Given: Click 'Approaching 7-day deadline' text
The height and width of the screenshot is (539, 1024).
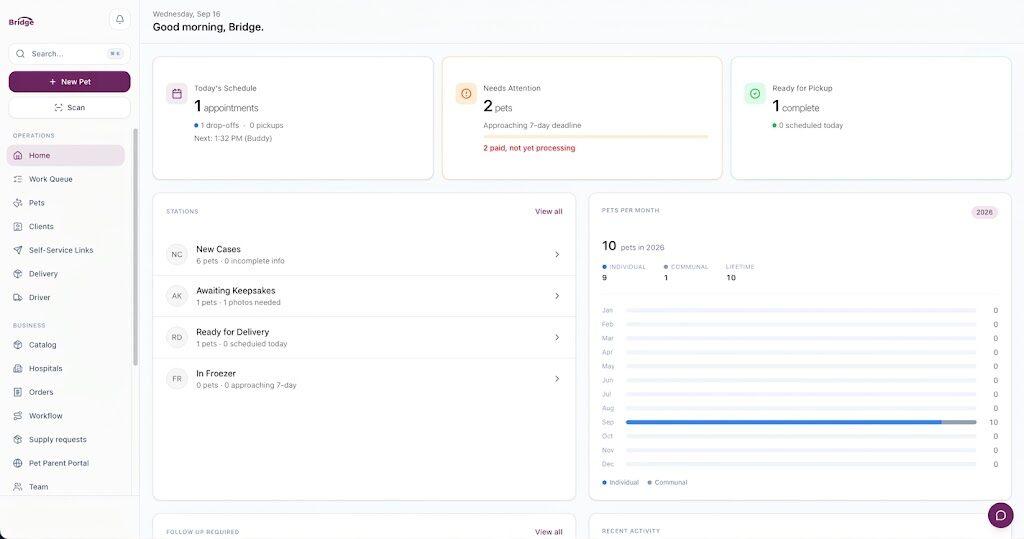Looking at the screenshot, I should [532, 125].
